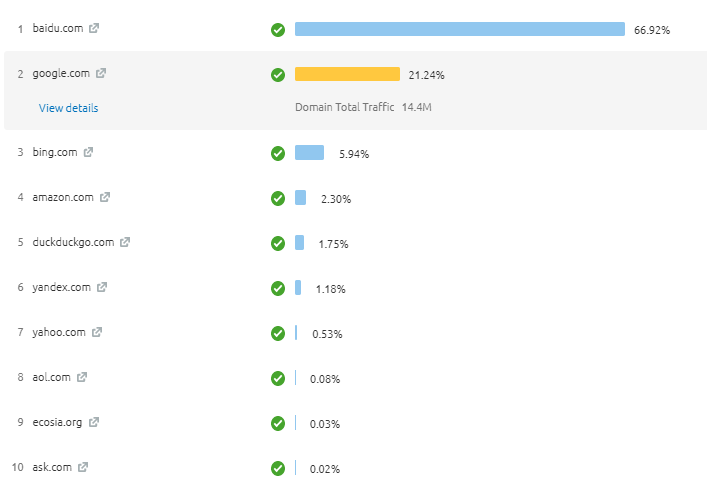Click the yellow google.com traffic bar
The height and width of the screenshot is (491, 707).
click(x=347, y=74)
